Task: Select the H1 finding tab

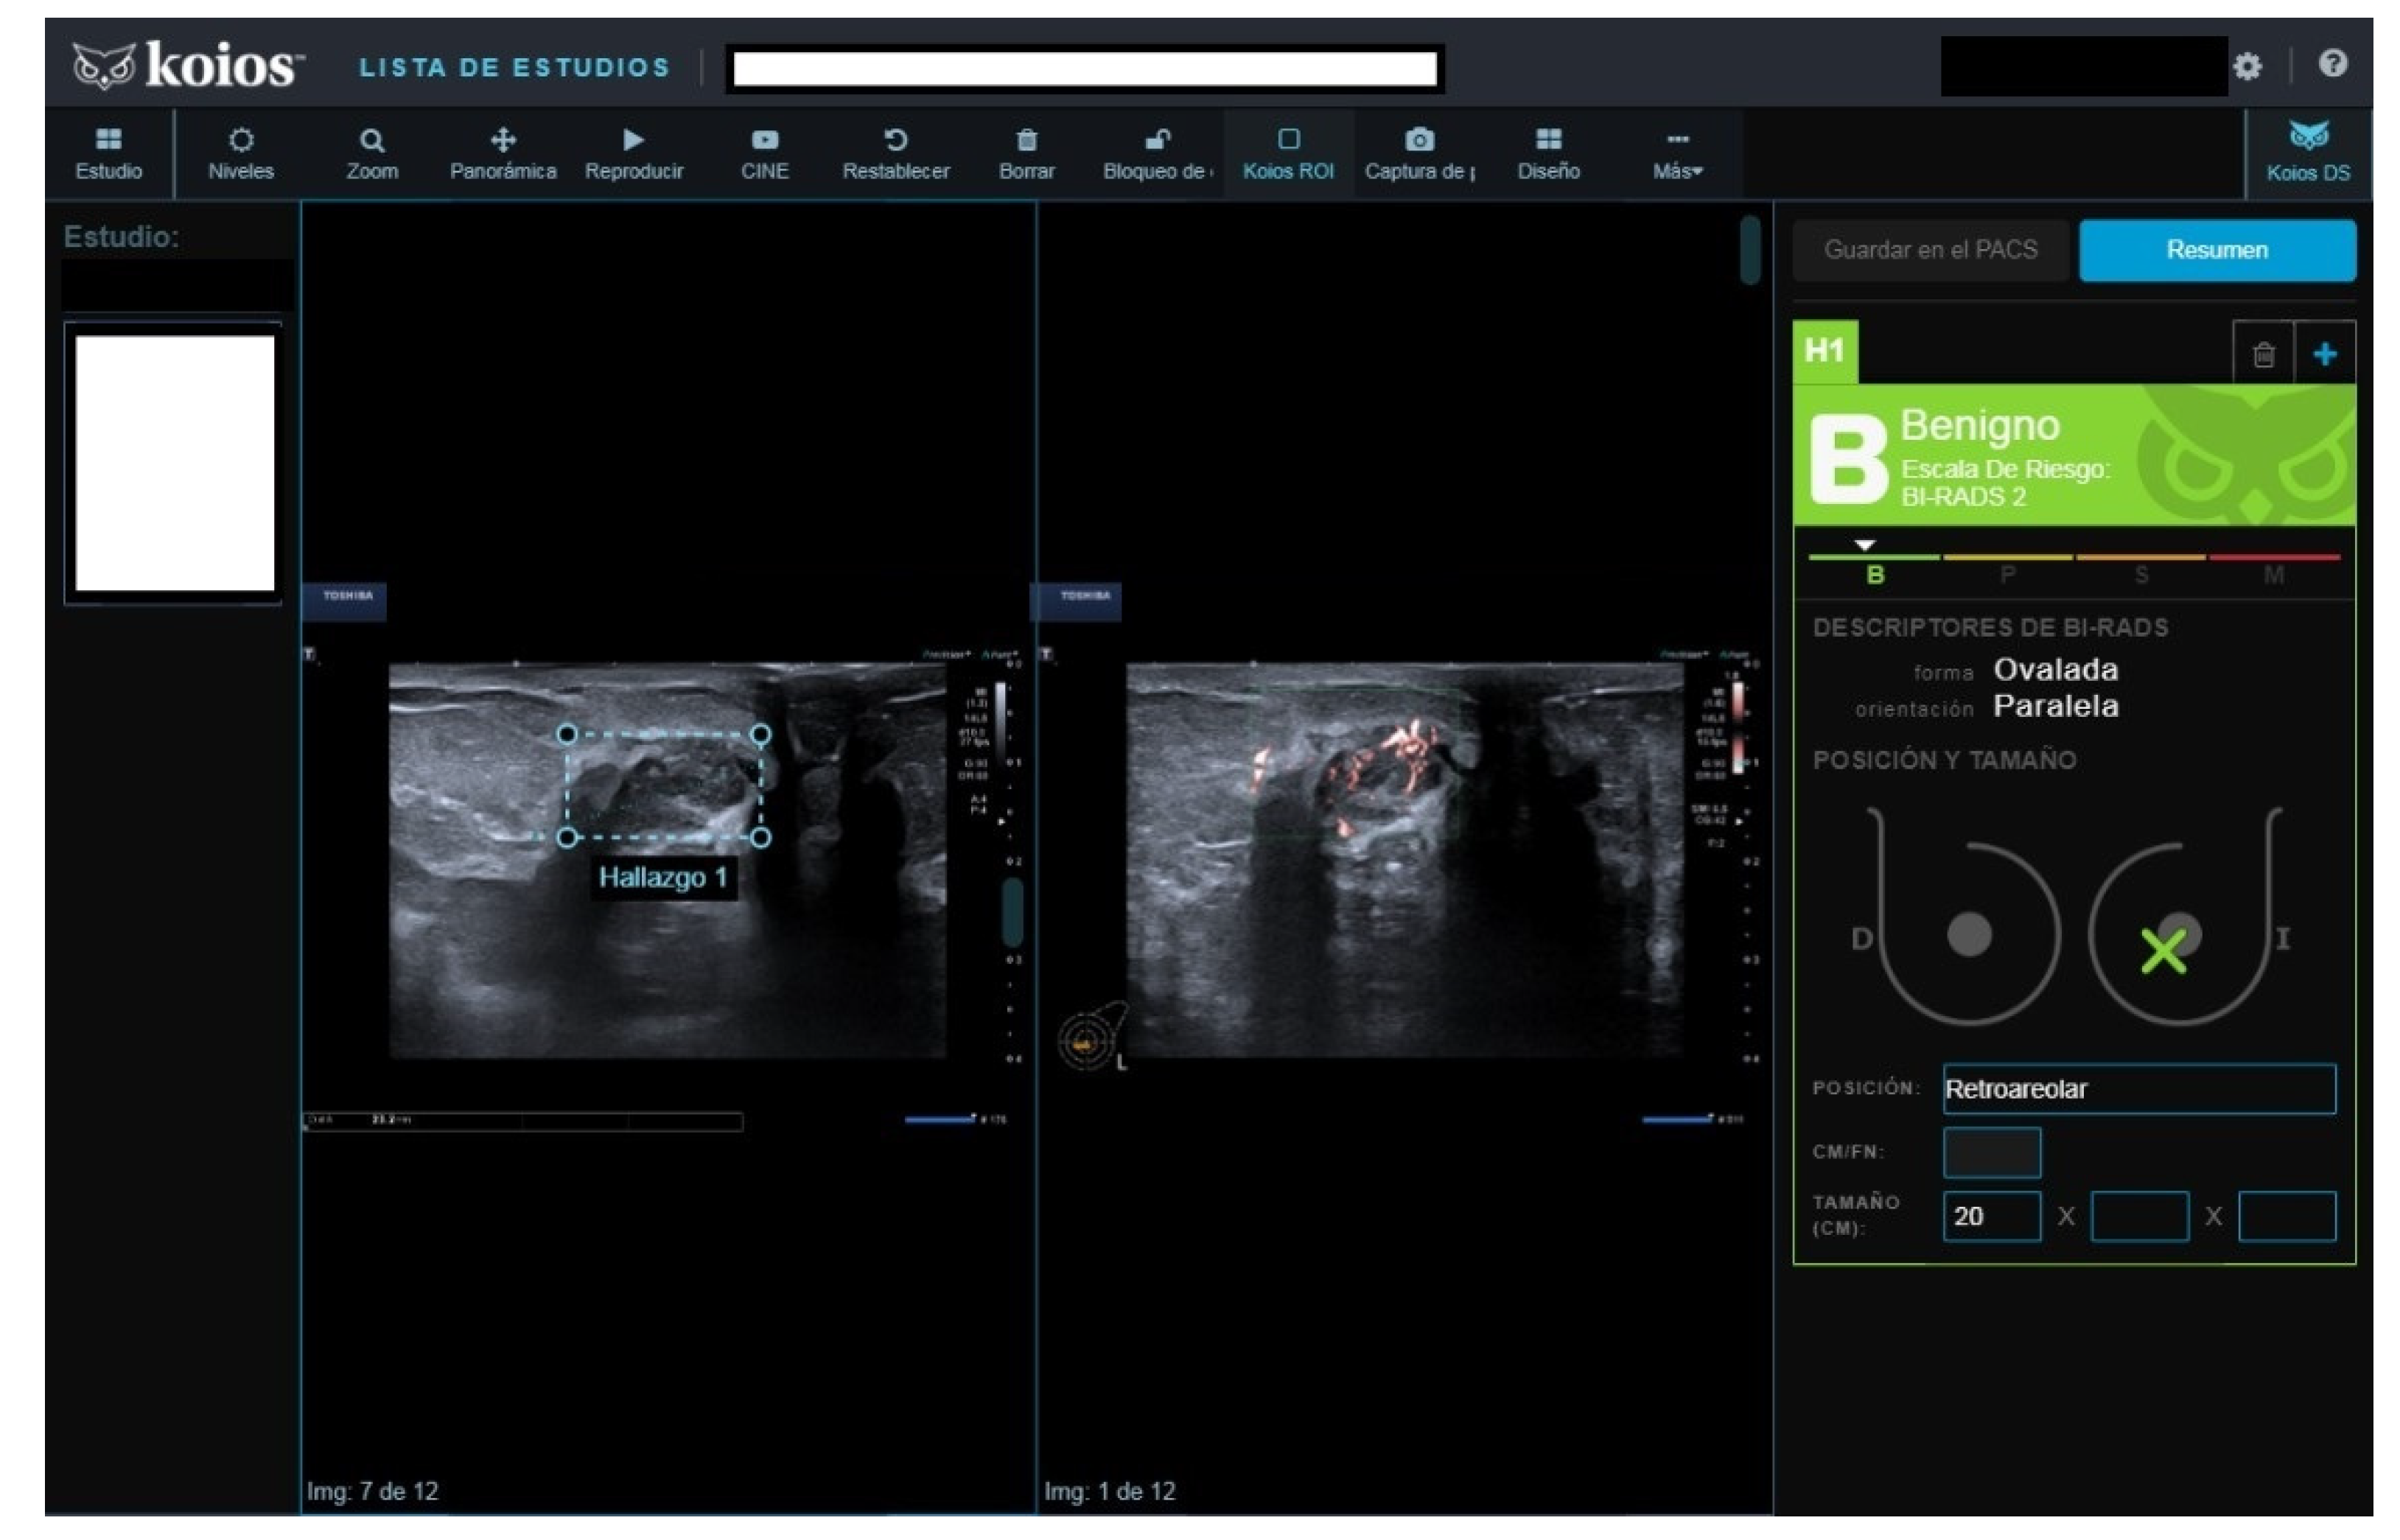Action: pos(1827,350)
